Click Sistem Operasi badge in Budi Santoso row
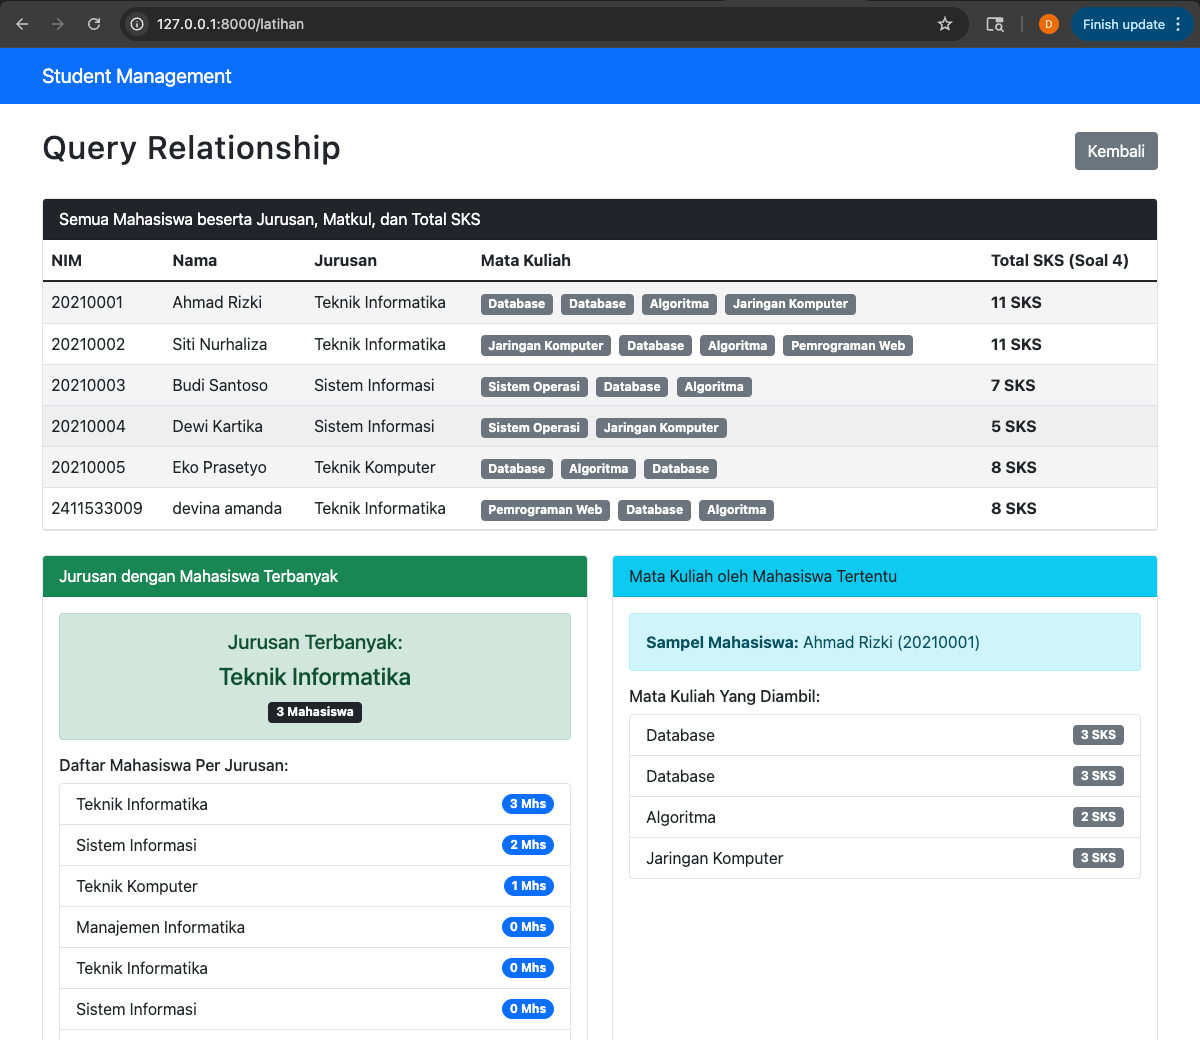The height and width of the screenshot is (1040, 1200). [x=534, y=387]
